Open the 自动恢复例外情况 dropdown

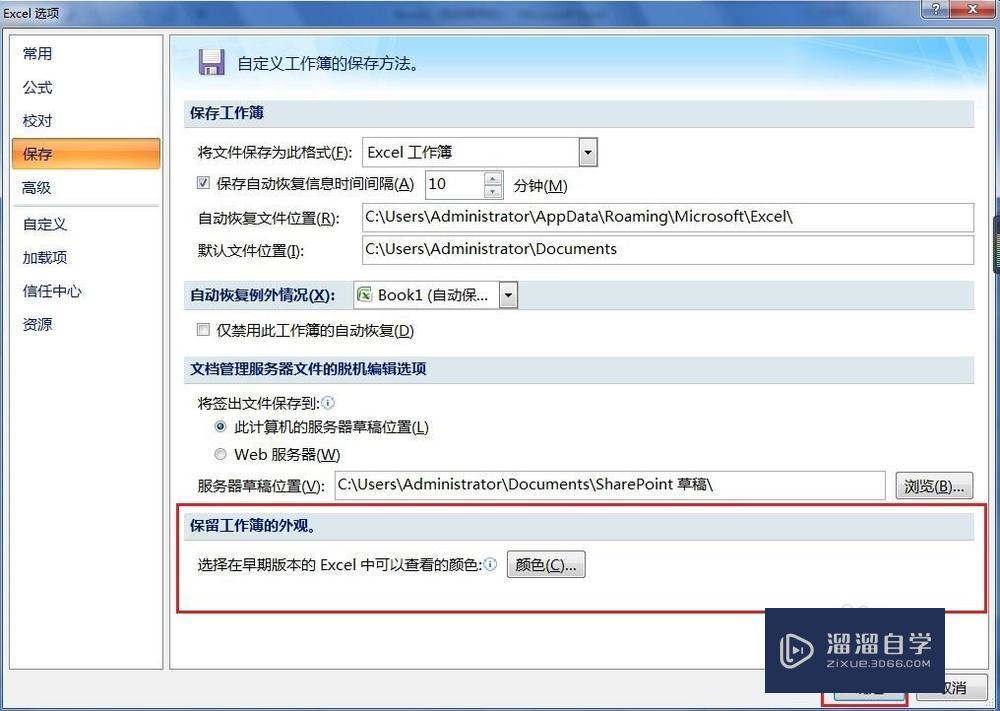click(x=508, y=294)
